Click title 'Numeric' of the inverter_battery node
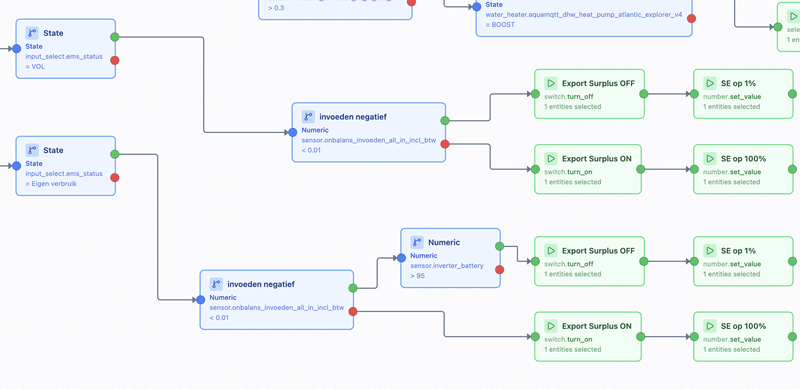Screen dimensions: 800x389 click(x=444, y=242)
